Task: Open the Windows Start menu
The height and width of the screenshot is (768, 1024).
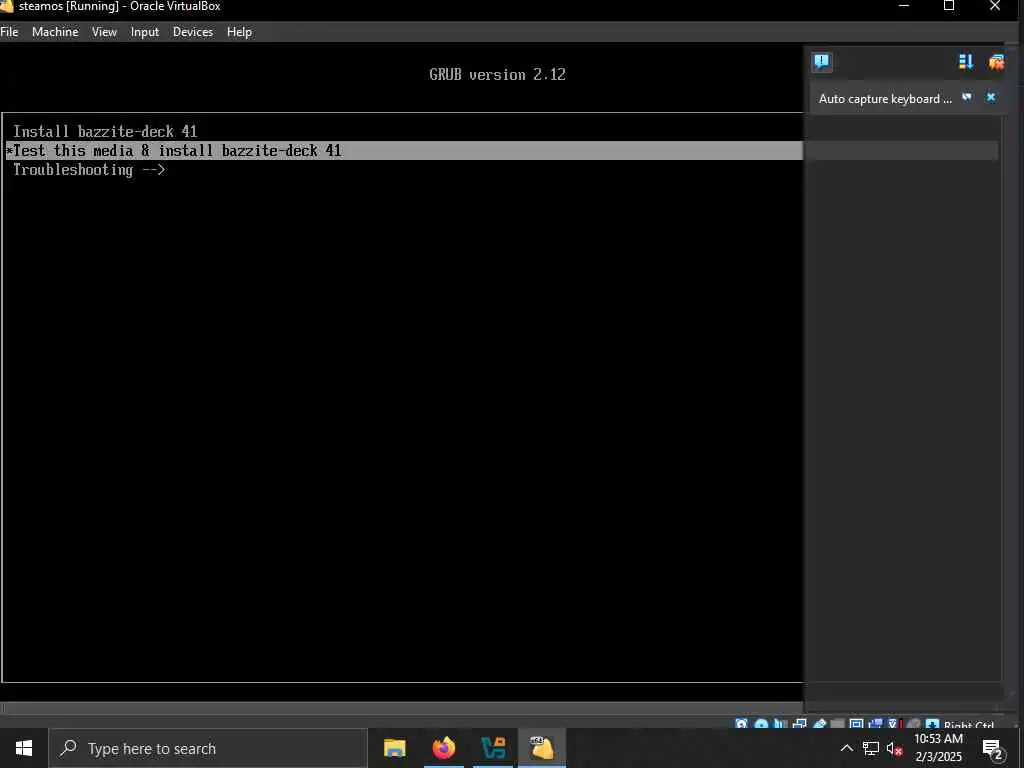Action: pos(24,748)
